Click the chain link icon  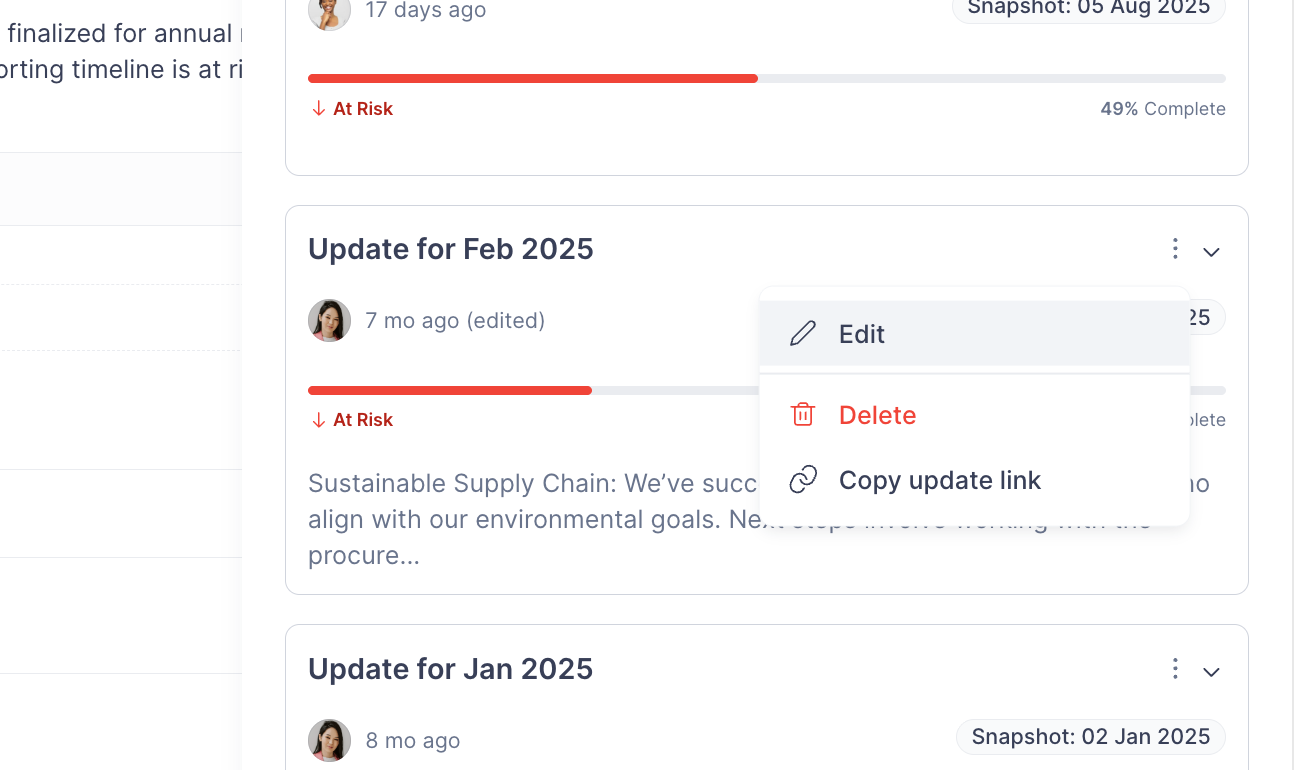(x=803, y=480)
